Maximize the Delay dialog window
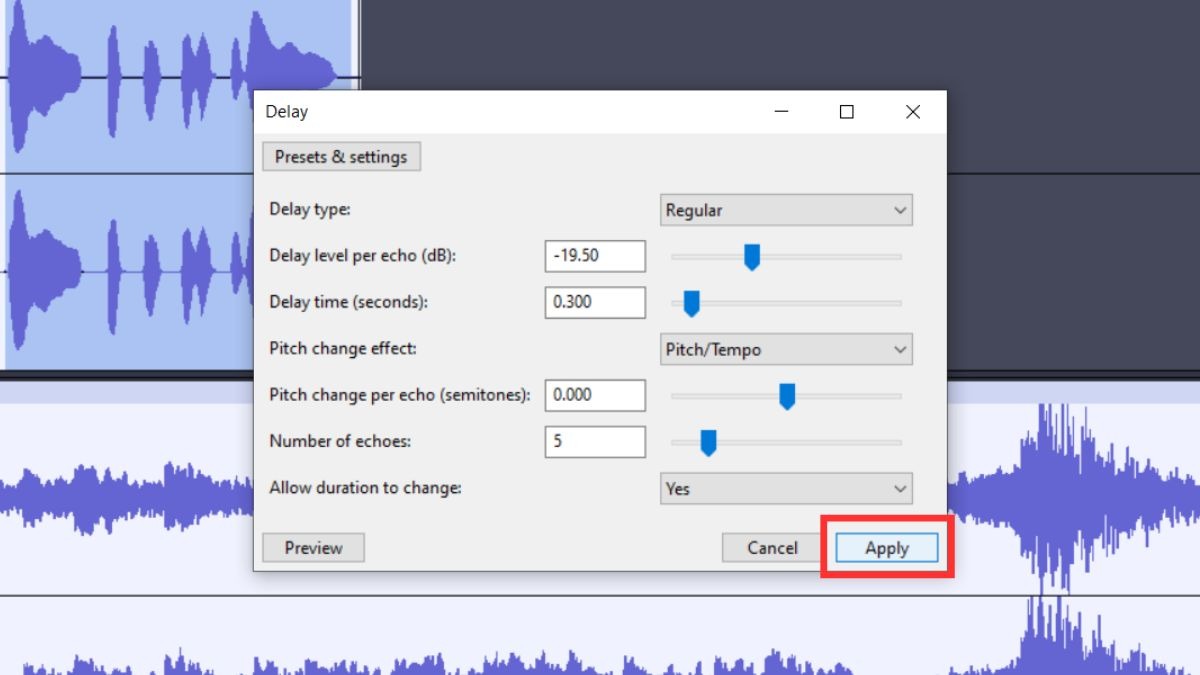 pos(846,112)
